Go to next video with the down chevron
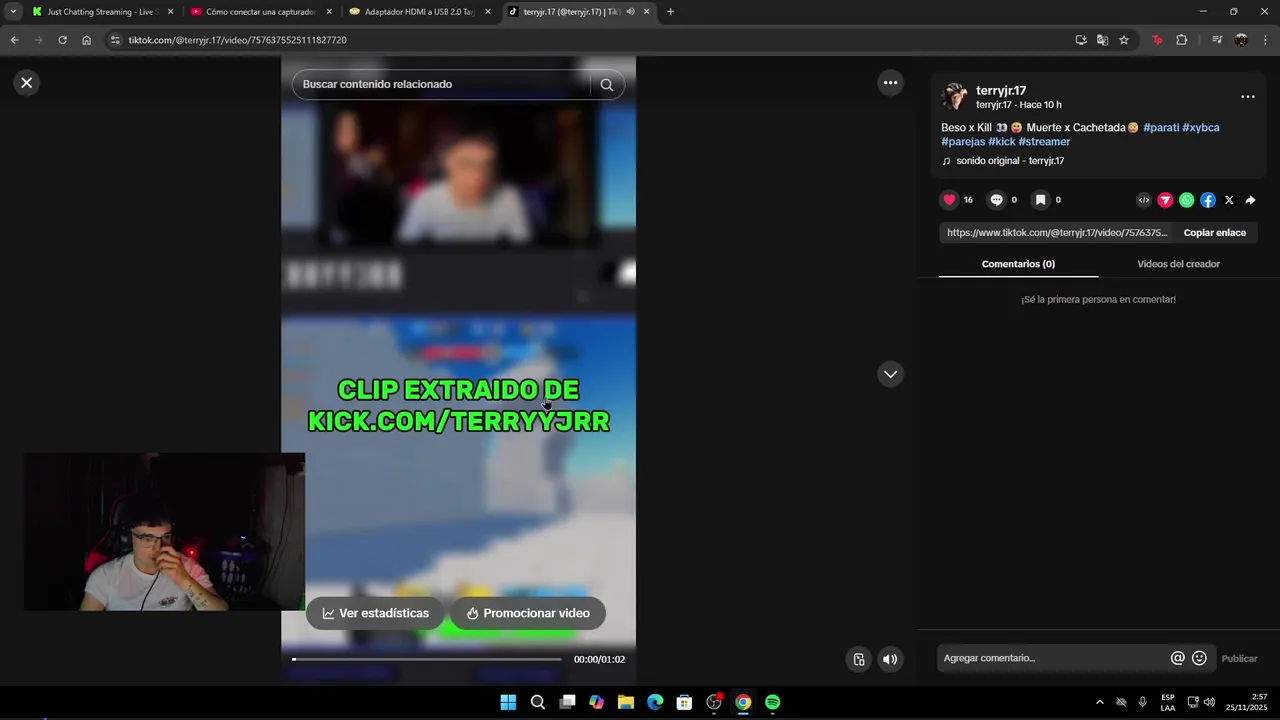The height and width of the screenshot is (720, 1280). [x=890, y=374]
